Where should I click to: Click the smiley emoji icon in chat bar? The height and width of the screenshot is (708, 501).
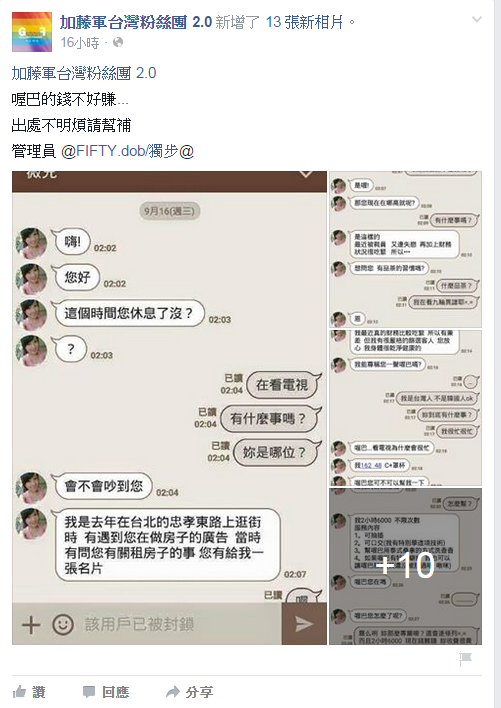(63, 624)
